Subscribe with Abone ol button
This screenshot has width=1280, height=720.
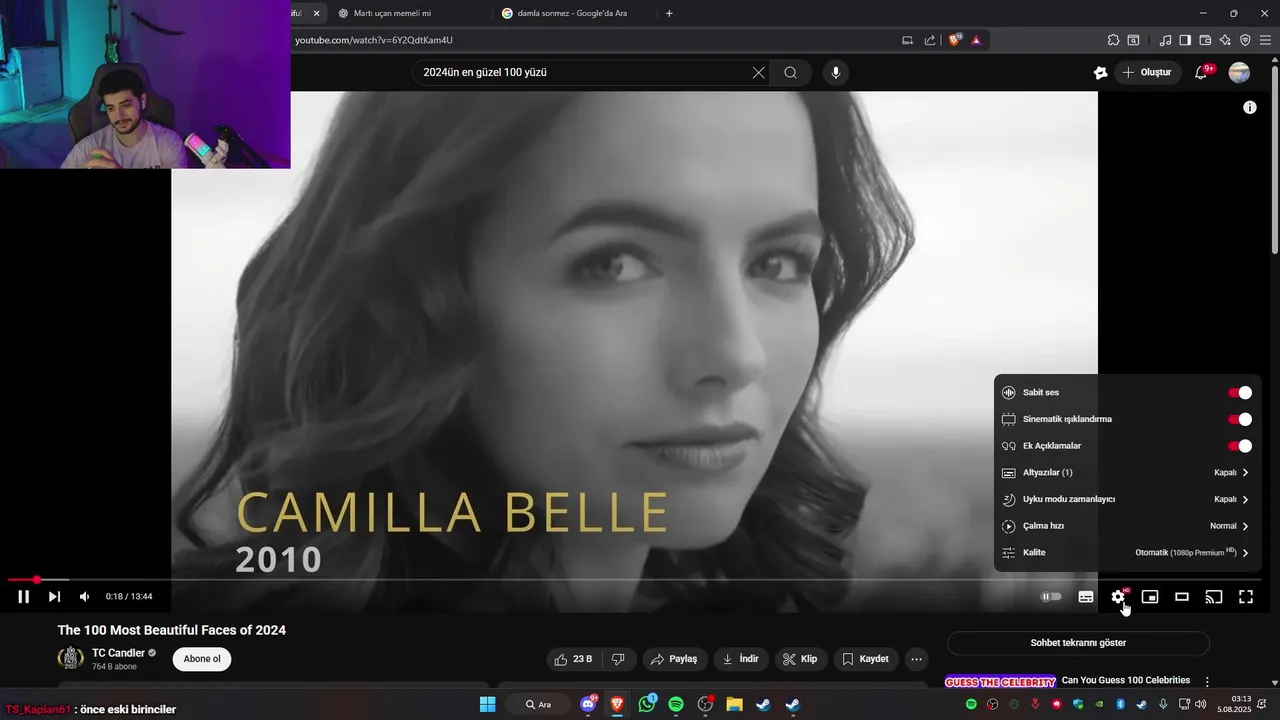tap(202, 659)
